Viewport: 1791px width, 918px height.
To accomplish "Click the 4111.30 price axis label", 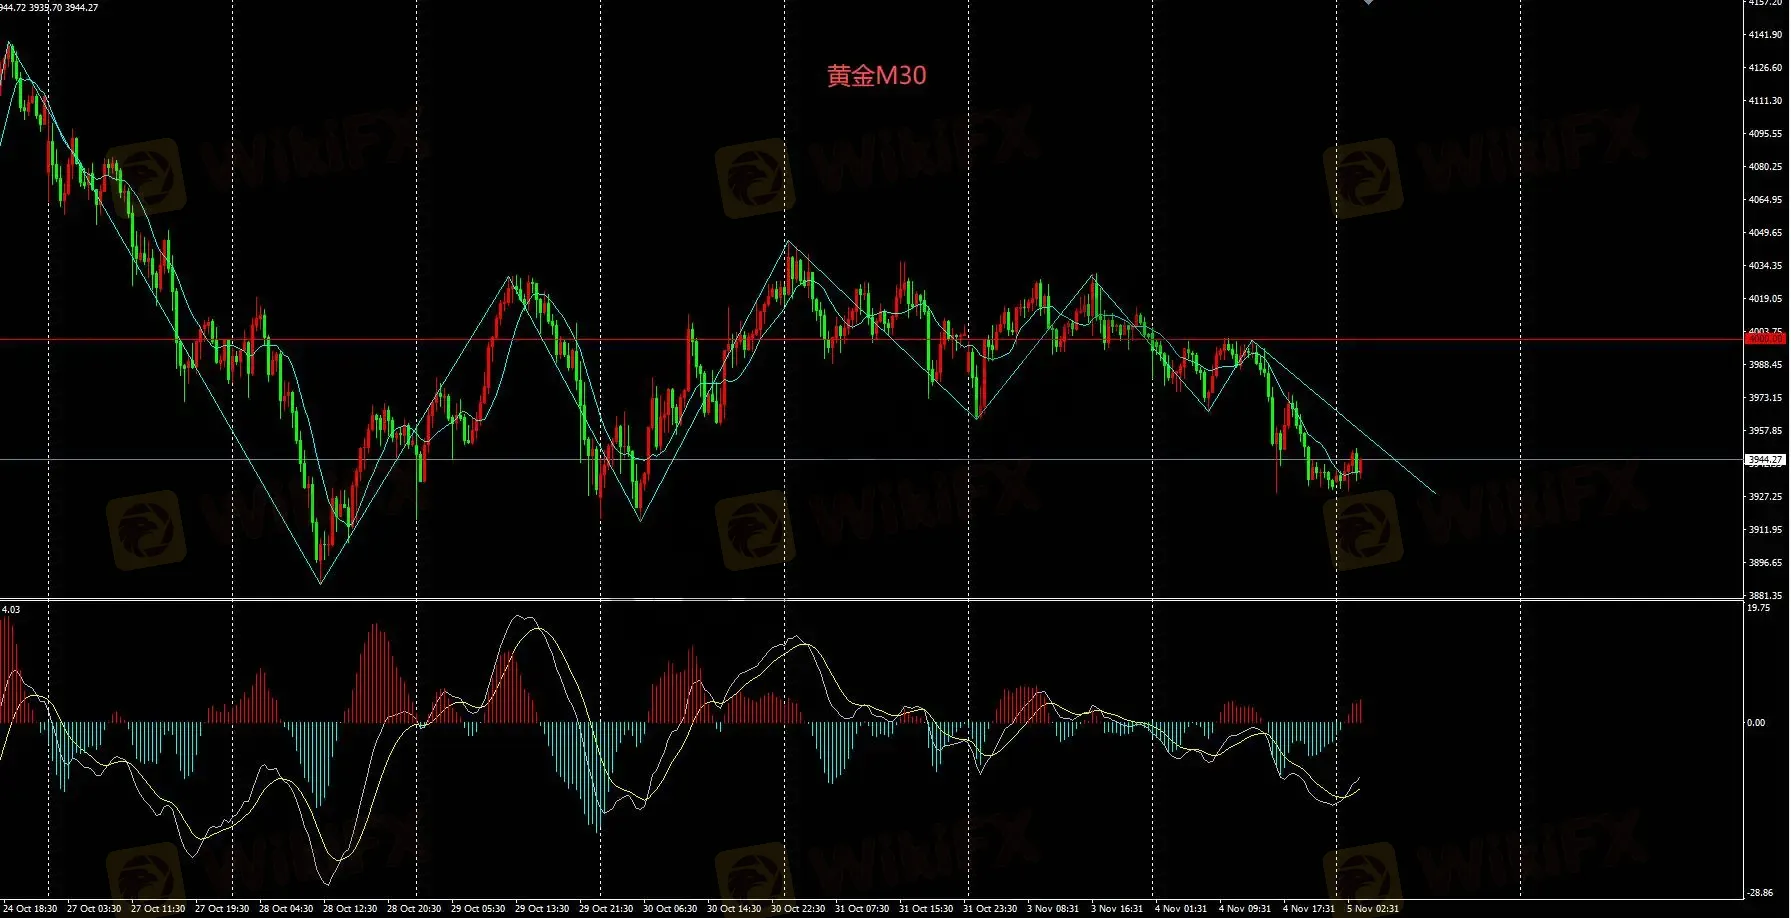I will [x=1765, y=101].
